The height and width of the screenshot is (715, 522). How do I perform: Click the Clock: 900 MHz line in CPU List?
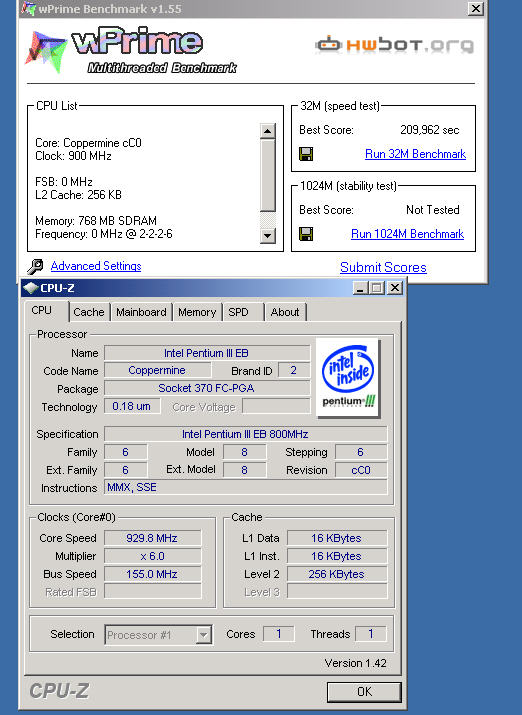(x=73, y=156)
